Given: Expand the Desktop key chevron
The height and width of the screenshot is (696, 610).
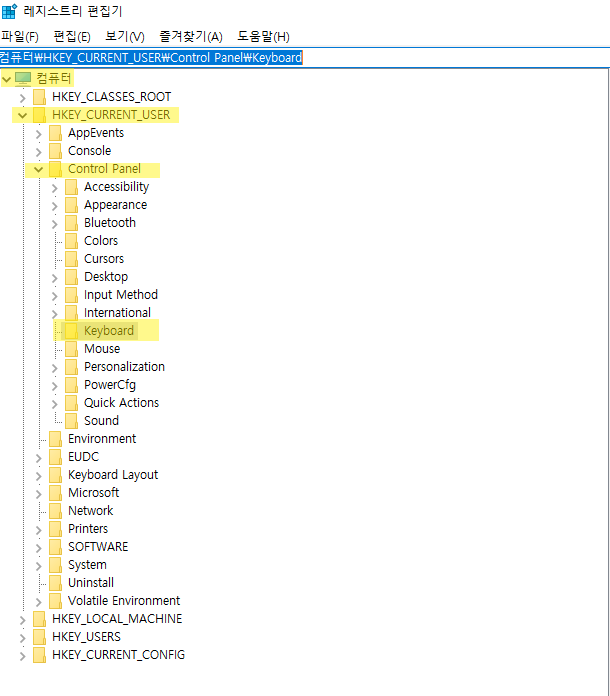Looking at the screenshot, I should (55, 277).
